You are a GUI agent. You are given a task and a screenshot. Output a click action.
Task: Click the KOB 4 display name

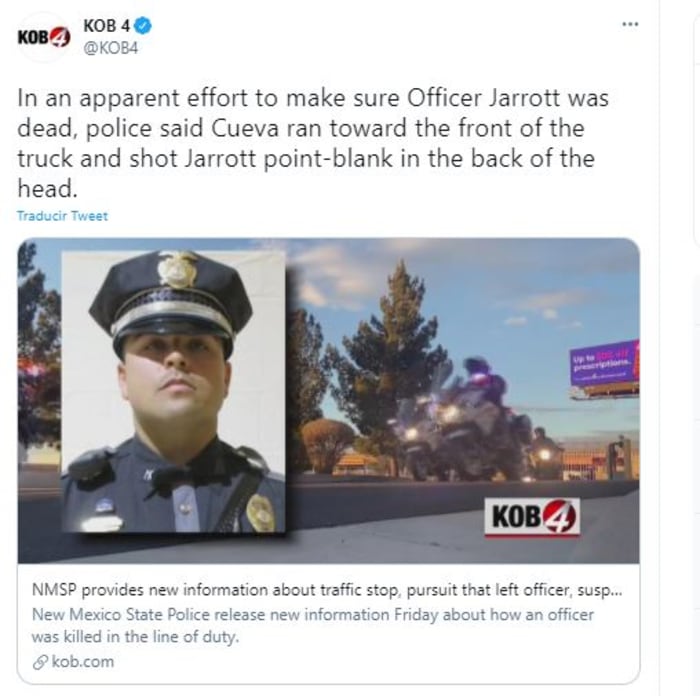tap(106, 26)
